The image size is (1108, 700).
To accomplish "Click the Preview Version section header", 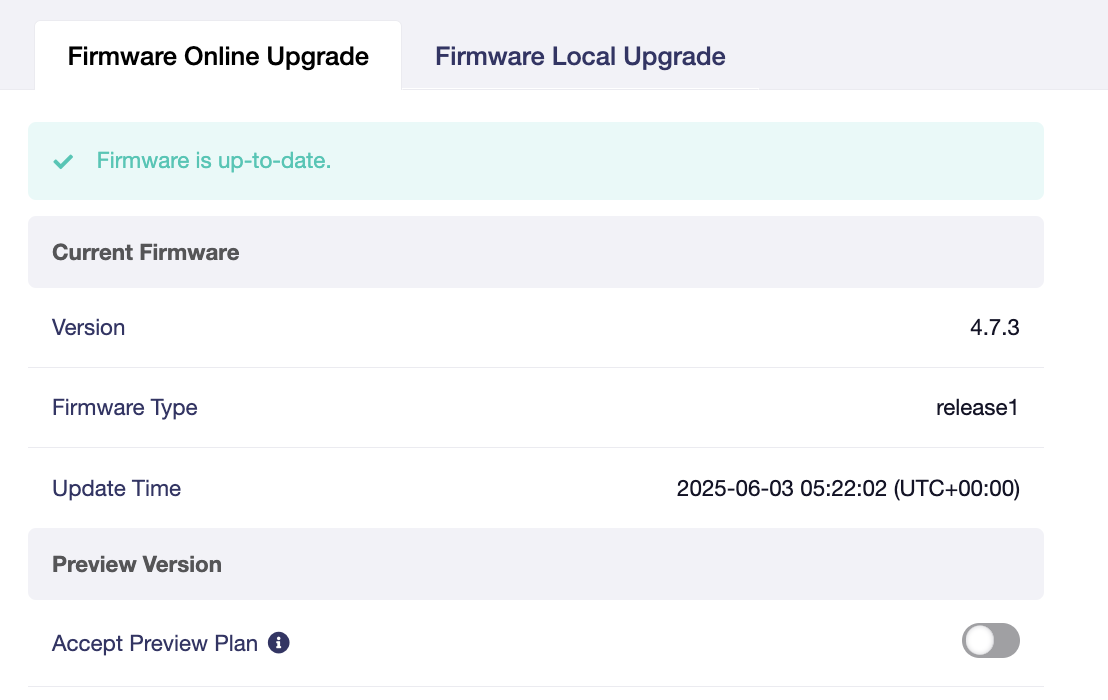I will click(x=137, y=564).
